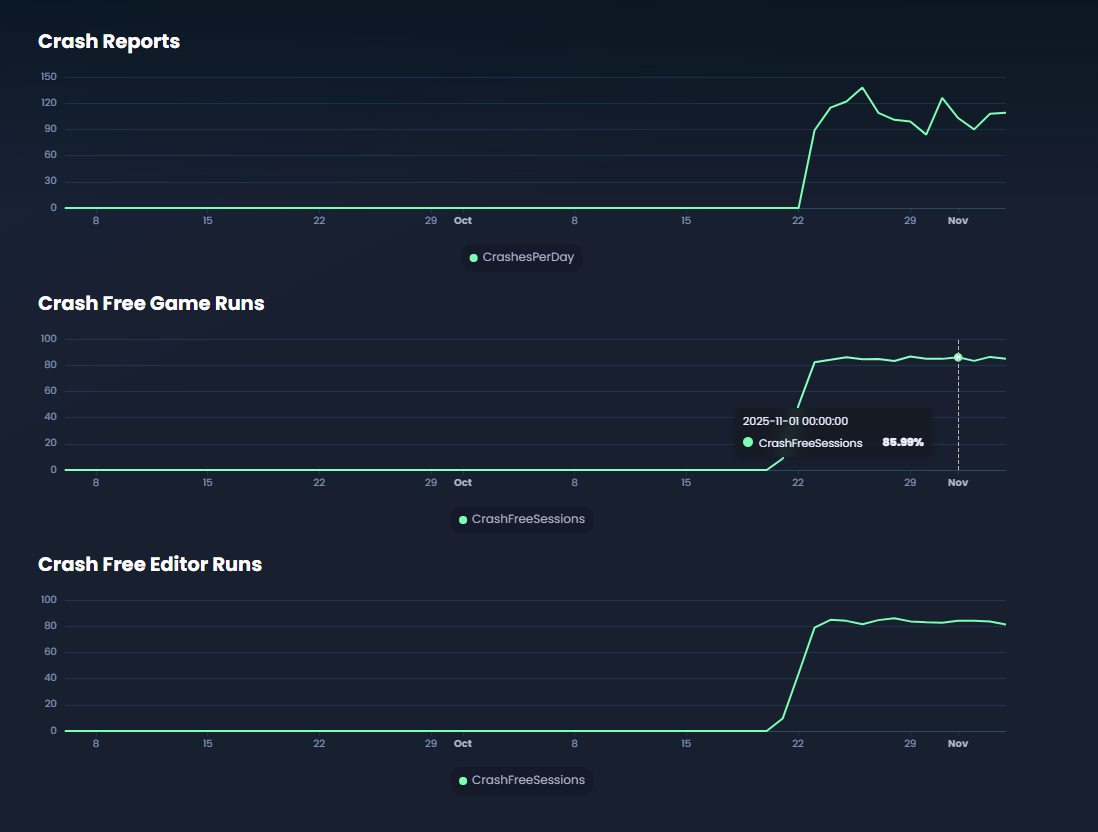Click the Oct label on Editor Runs axis

[x=463, y=744]
